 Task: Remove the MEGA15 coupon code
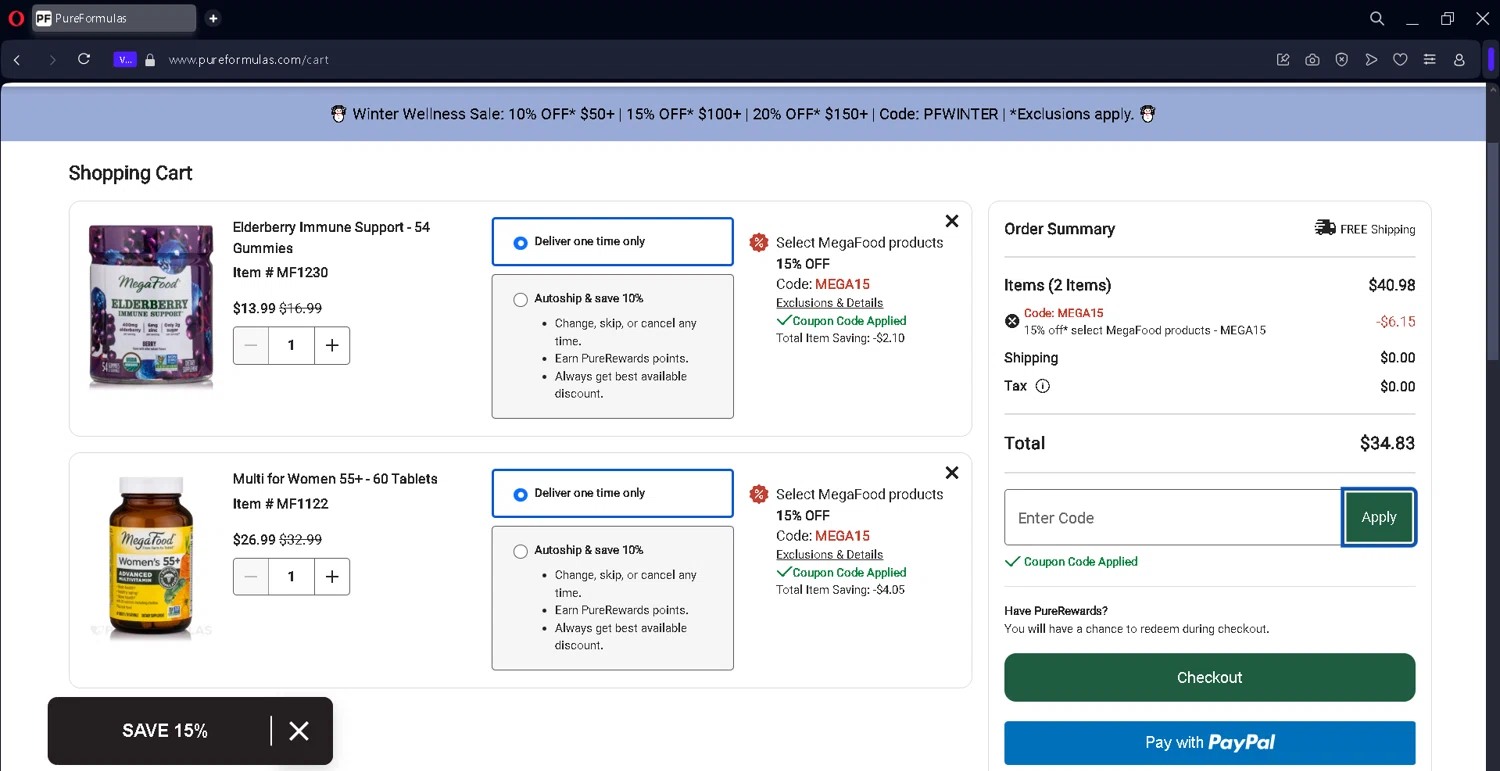click(1012, 321)
